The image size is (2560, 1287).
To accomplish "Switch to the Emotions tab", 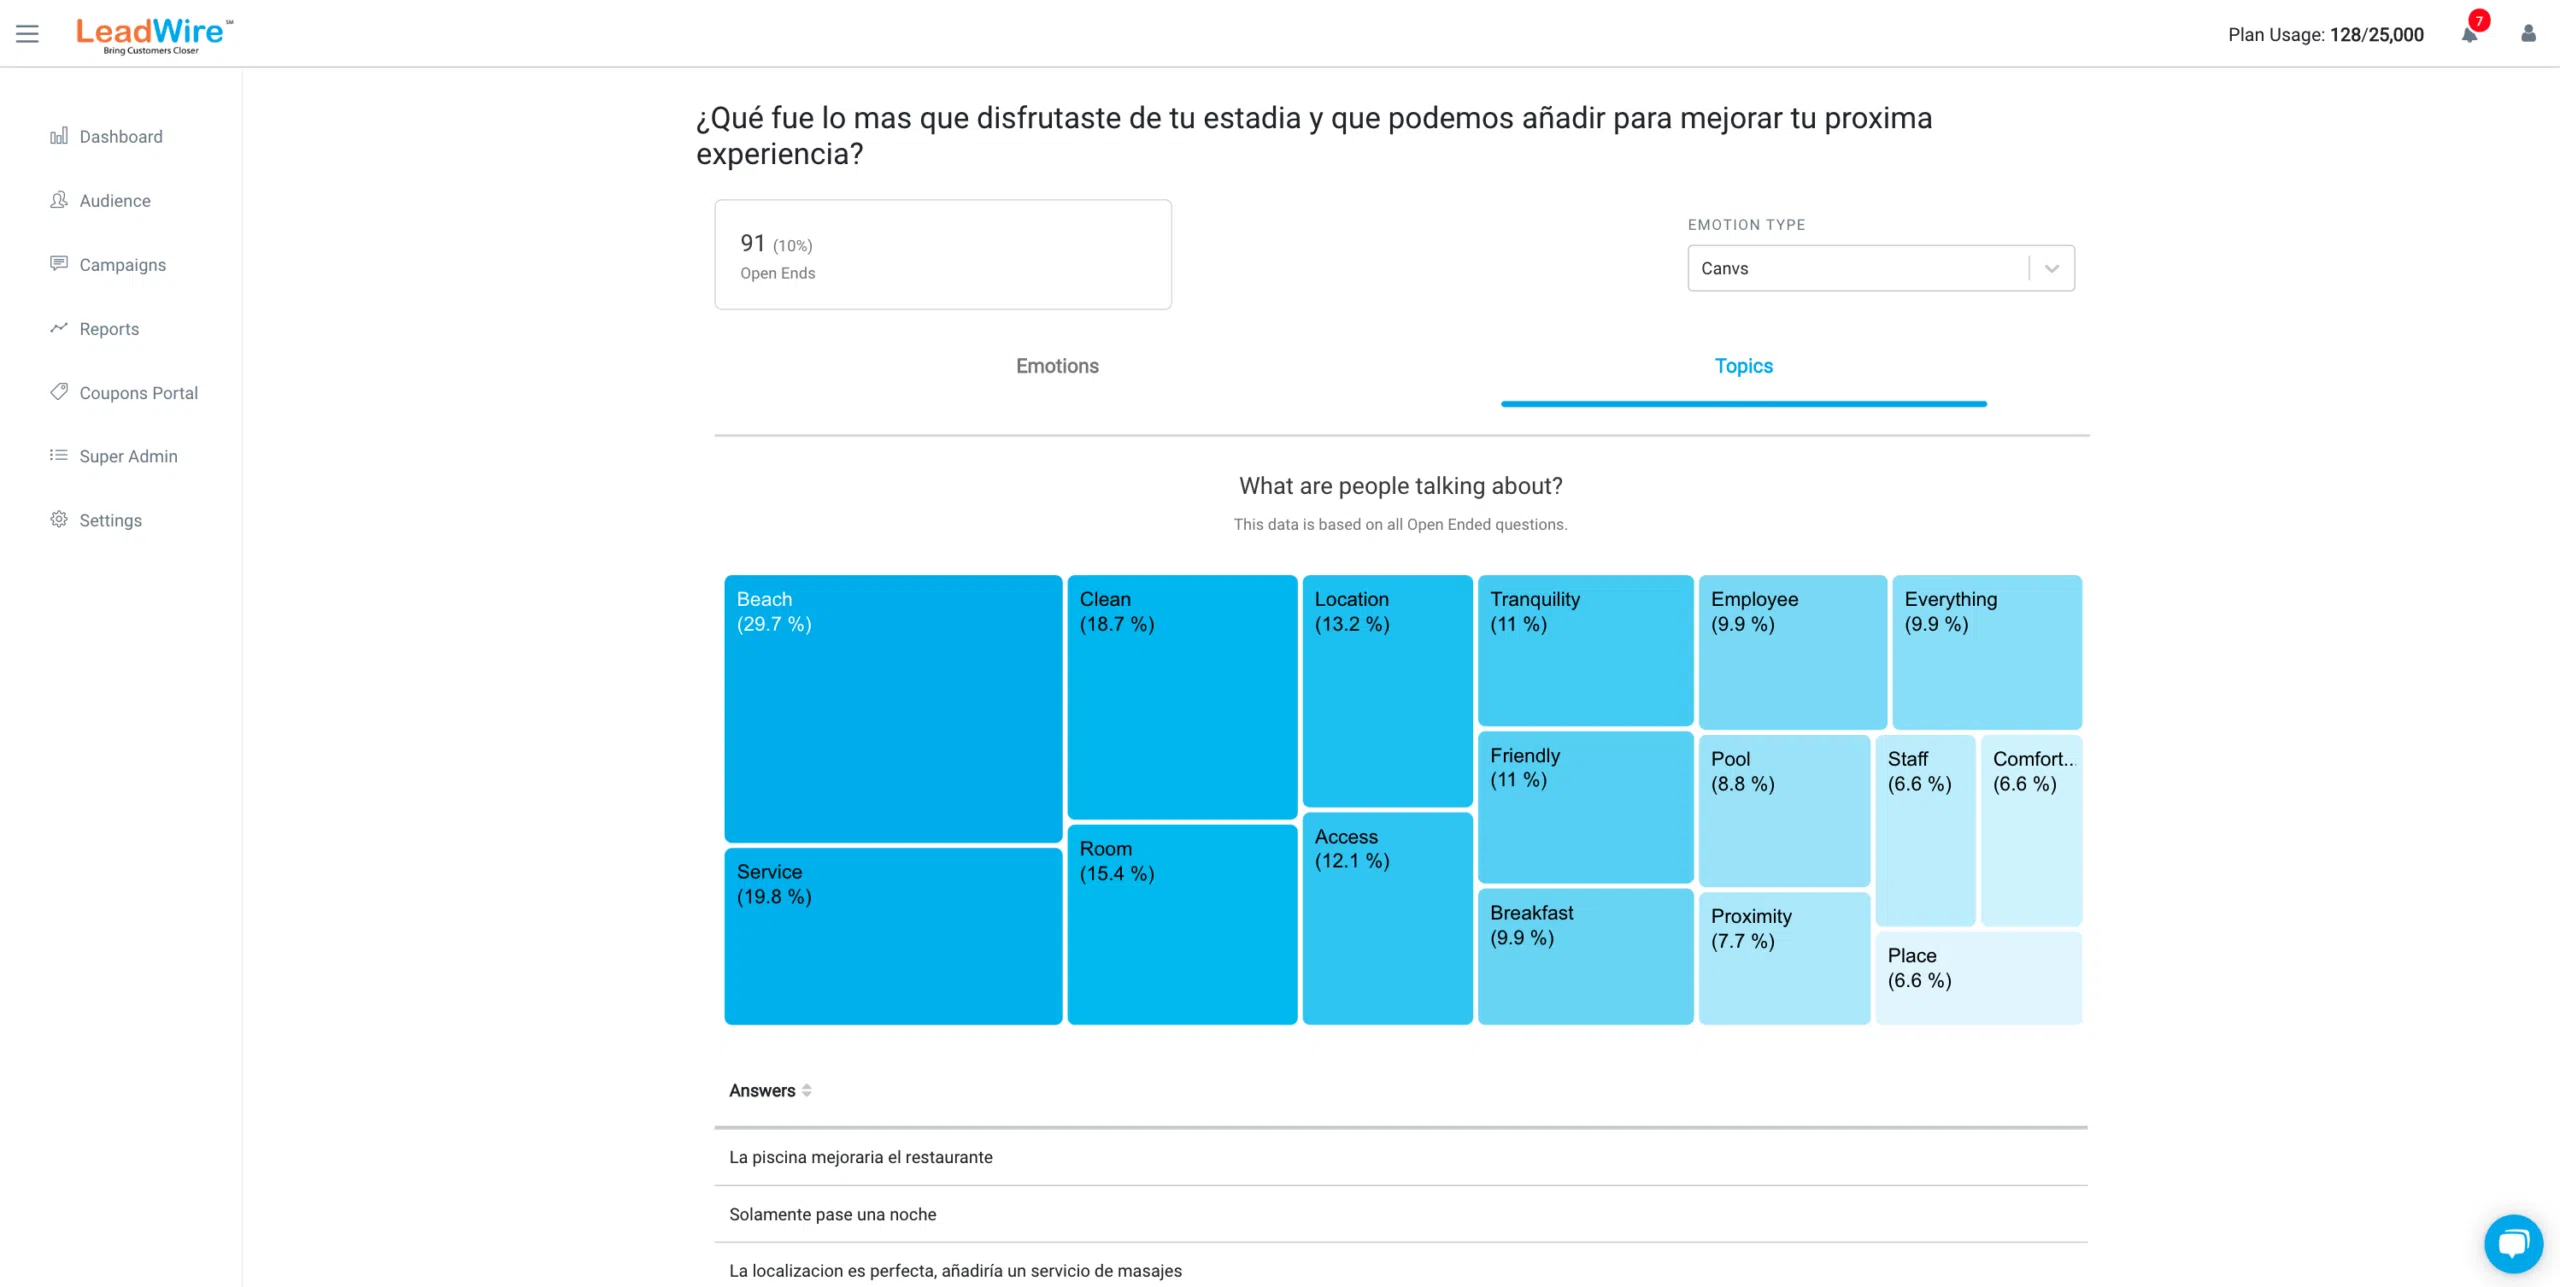I will coord(1057,366).
